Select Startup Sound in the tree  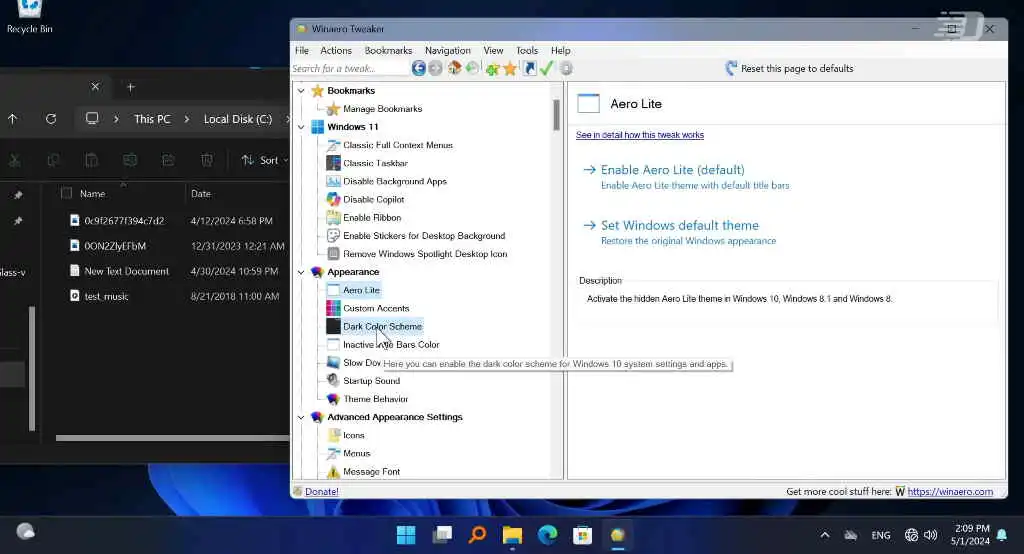point(372,381)
